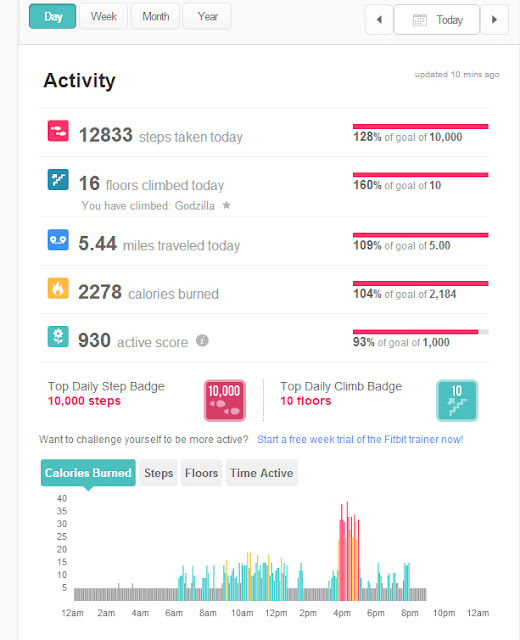Image resolution: width=520 pixels, height=640 pixels.
Task: Open the active score info icon
Action: [x=202, y=340]
